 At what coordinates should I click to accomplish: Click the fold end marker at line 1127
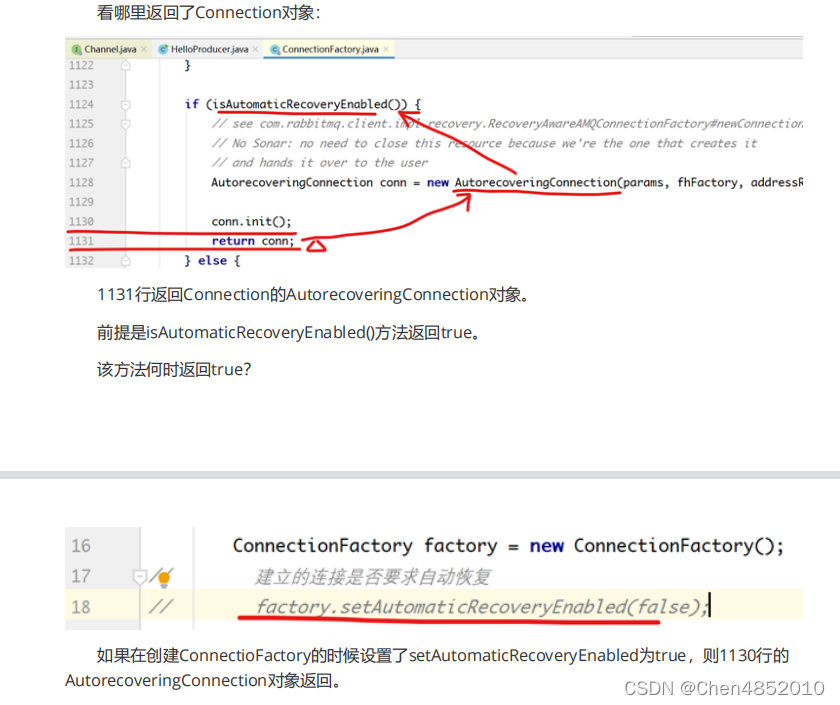coord(125,163)
